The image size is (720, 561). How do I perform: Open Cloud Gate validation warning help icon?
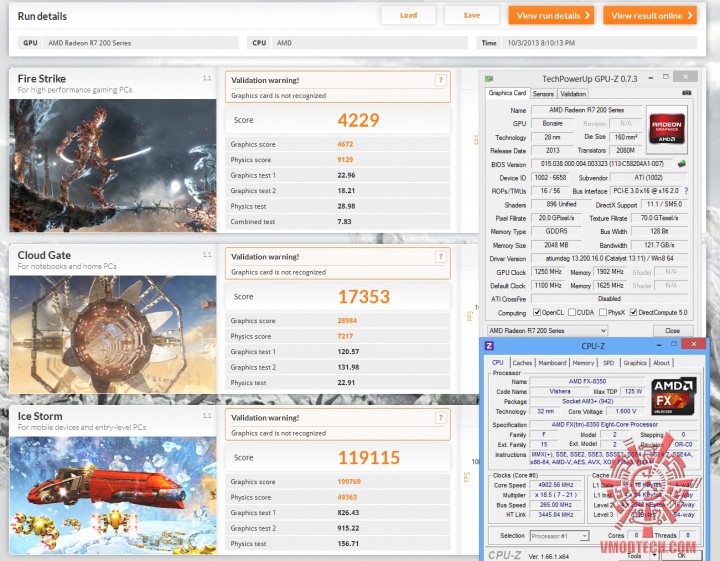[440, 257]
